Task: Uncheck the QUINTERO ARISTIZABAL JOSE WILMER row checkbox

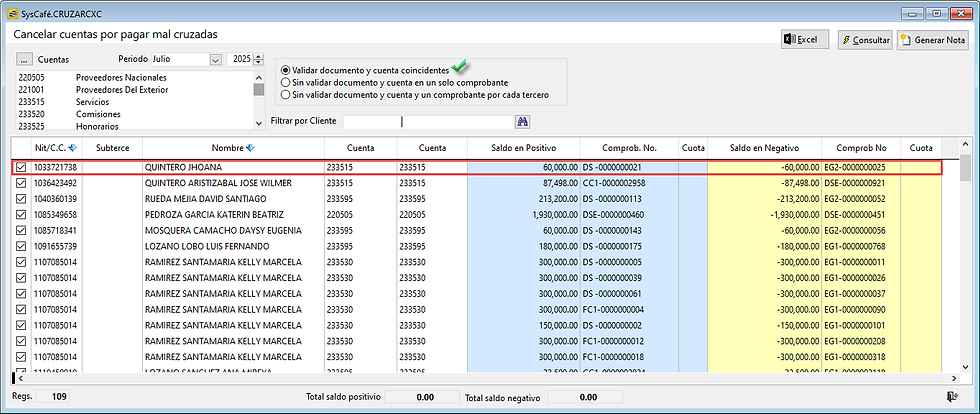Action: pos(21,183)
